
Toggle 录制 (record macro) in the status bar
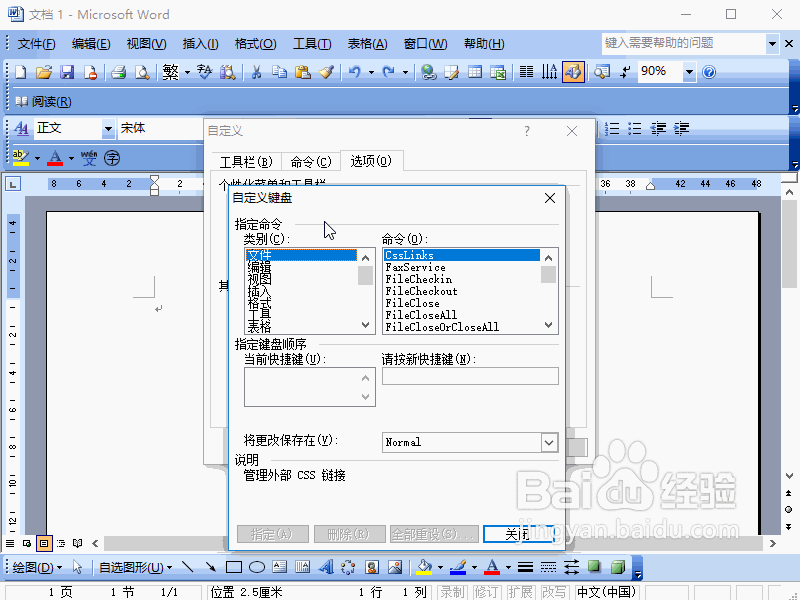point(453,592)
